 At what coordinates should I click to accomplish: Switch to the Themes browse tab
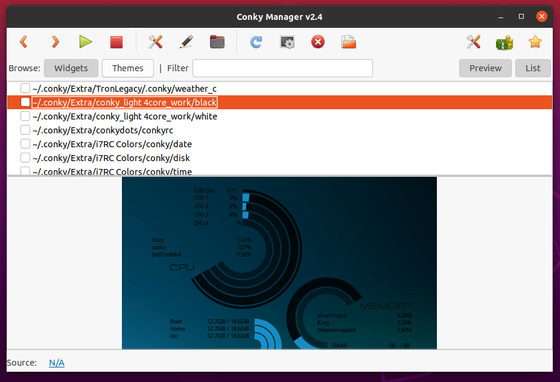coord(128,68)
